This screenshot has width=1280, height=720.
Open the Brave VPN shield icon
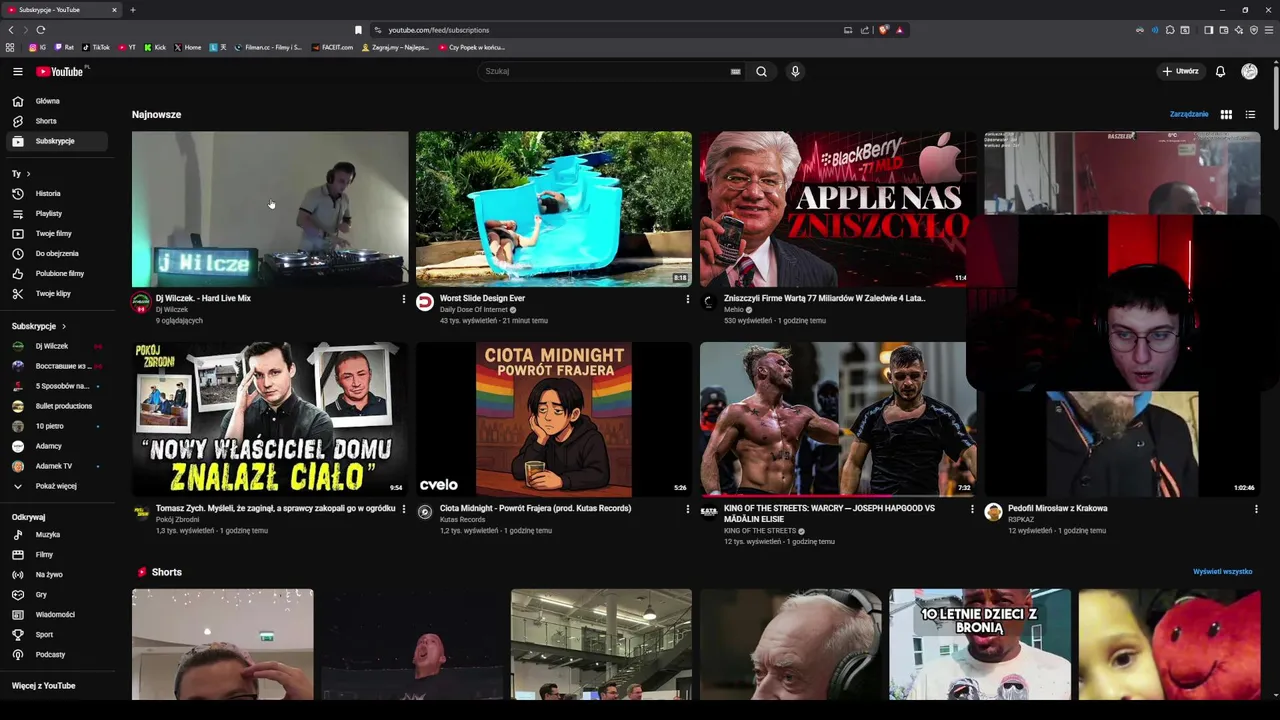click(1254, 30)
